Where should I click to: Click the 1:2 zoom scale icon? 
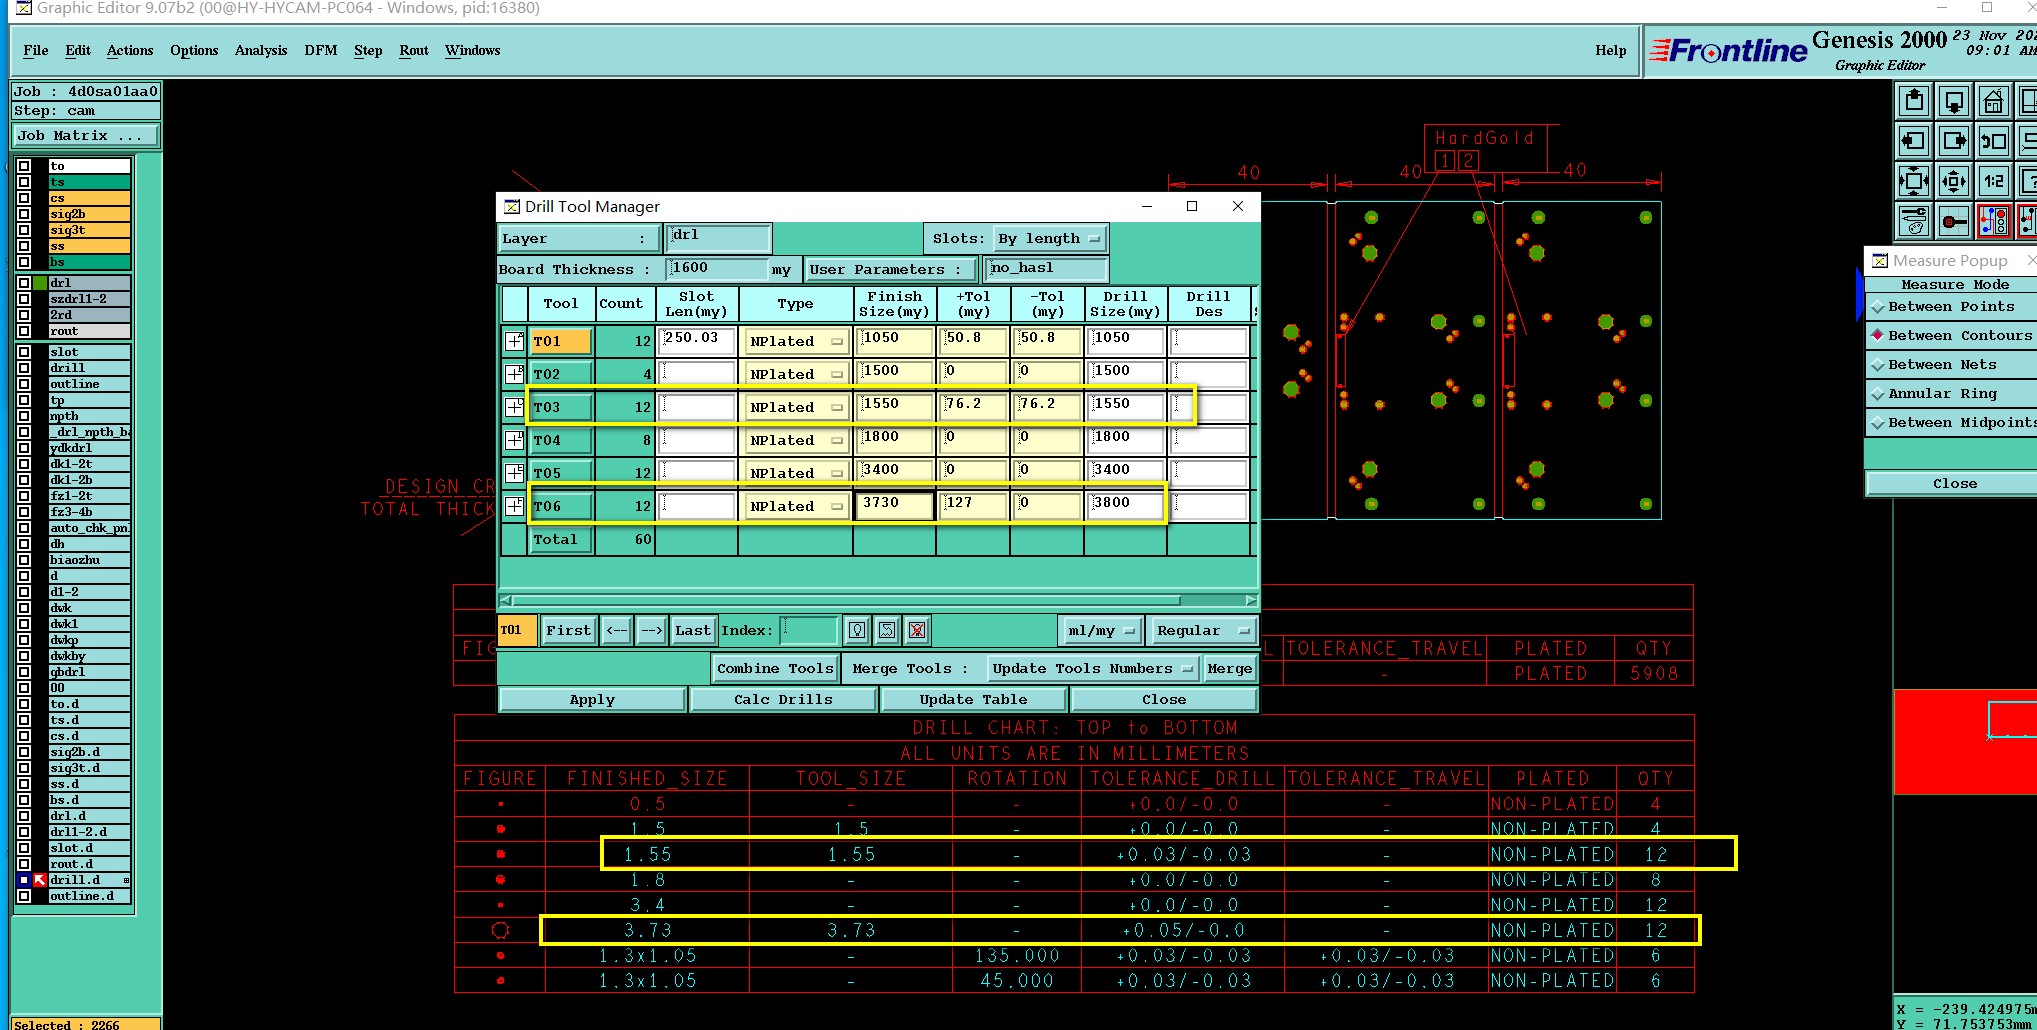(1993, 181)
